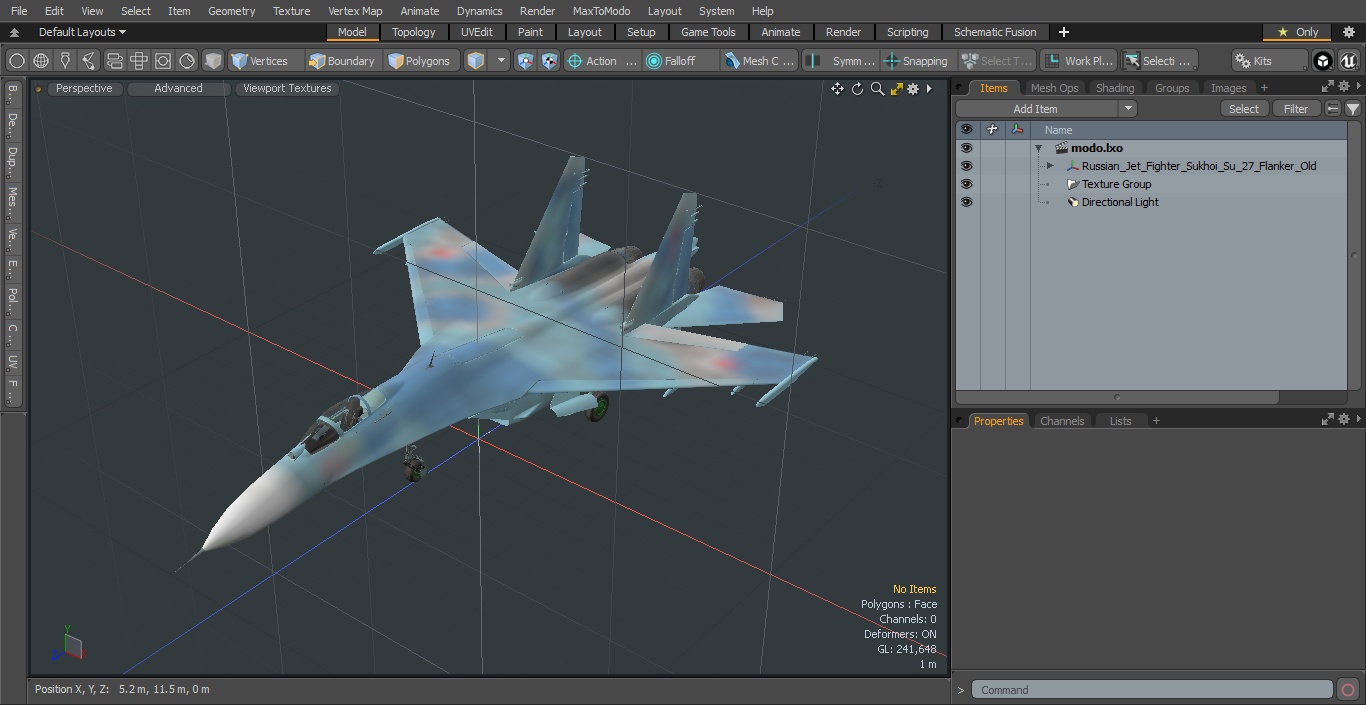Click the funnel filter icon
Viewport: 1366px width, 705px height.
coord(1352,109)
